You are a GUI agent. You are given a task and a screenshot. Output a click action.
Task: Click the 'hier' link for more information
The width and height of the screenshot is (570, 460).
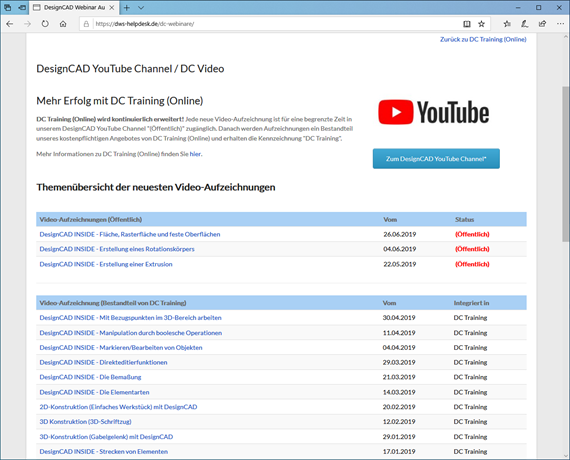point(195,154)
